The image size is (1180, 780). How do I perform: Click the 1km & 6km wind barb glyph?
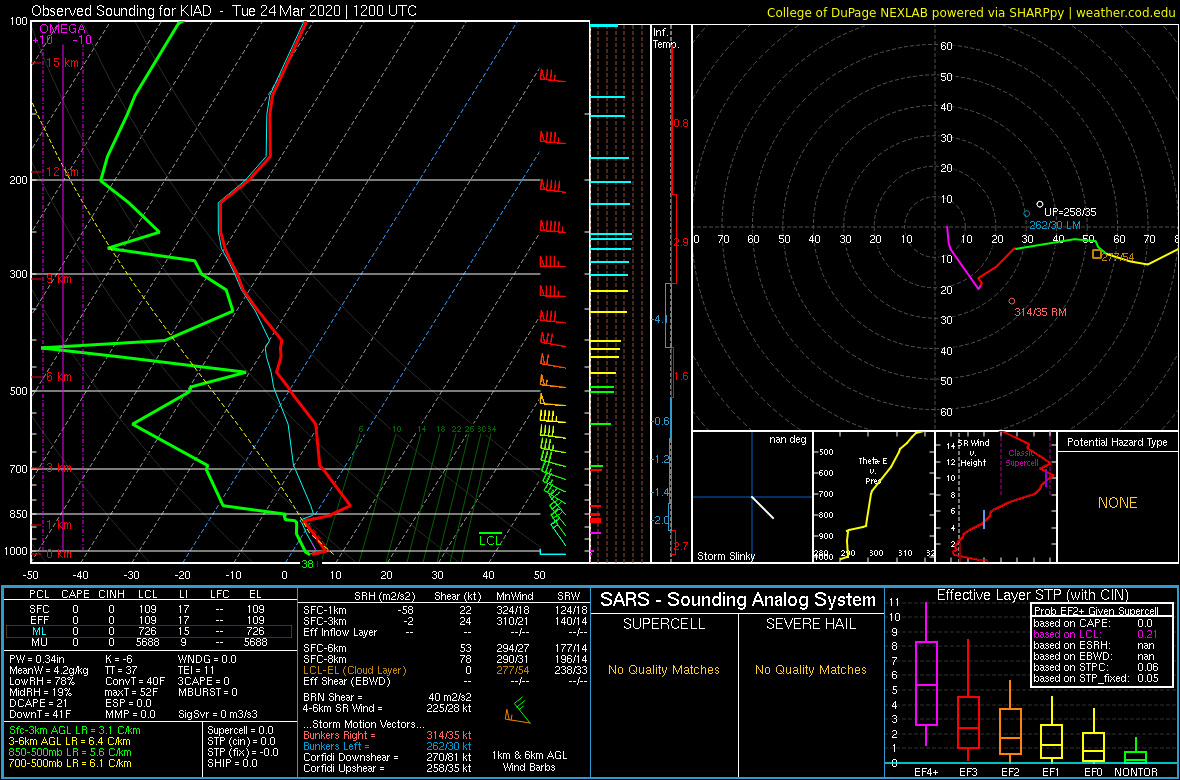[518, 710]
